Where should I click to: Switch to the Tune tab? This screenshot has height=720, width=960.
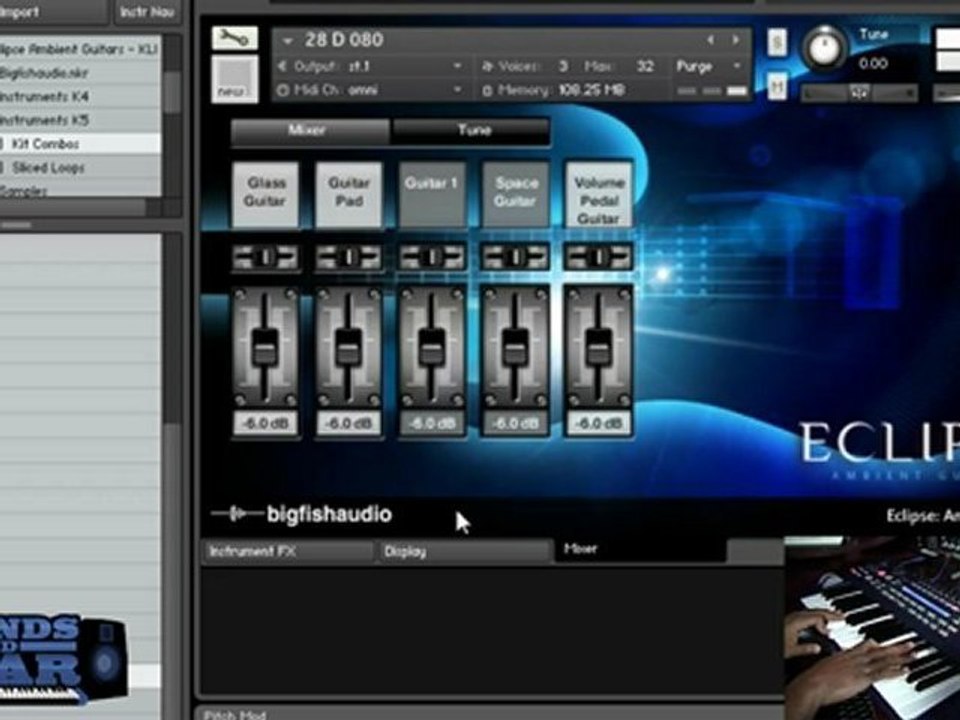(x=471, y=130)
